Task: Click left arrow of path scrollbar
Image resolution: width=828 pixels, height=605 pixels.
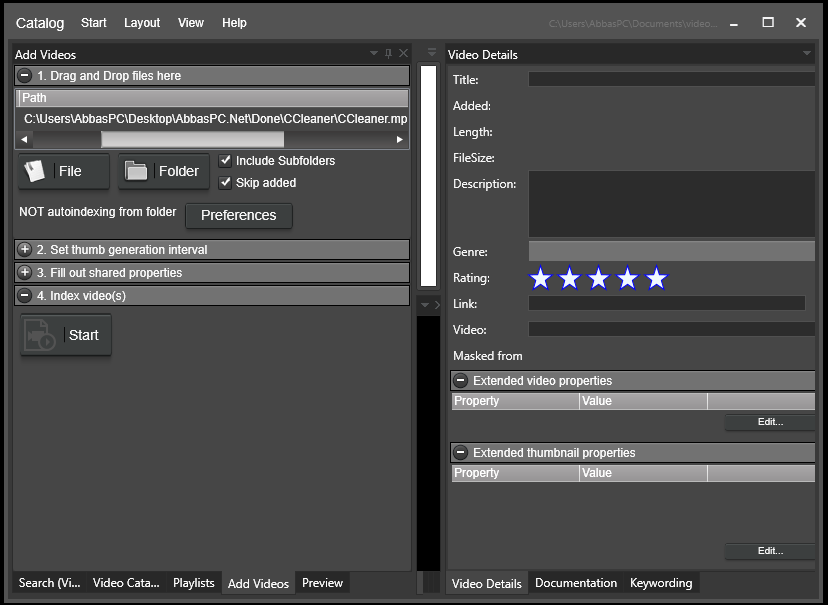Action: click(x=24, y=139)
